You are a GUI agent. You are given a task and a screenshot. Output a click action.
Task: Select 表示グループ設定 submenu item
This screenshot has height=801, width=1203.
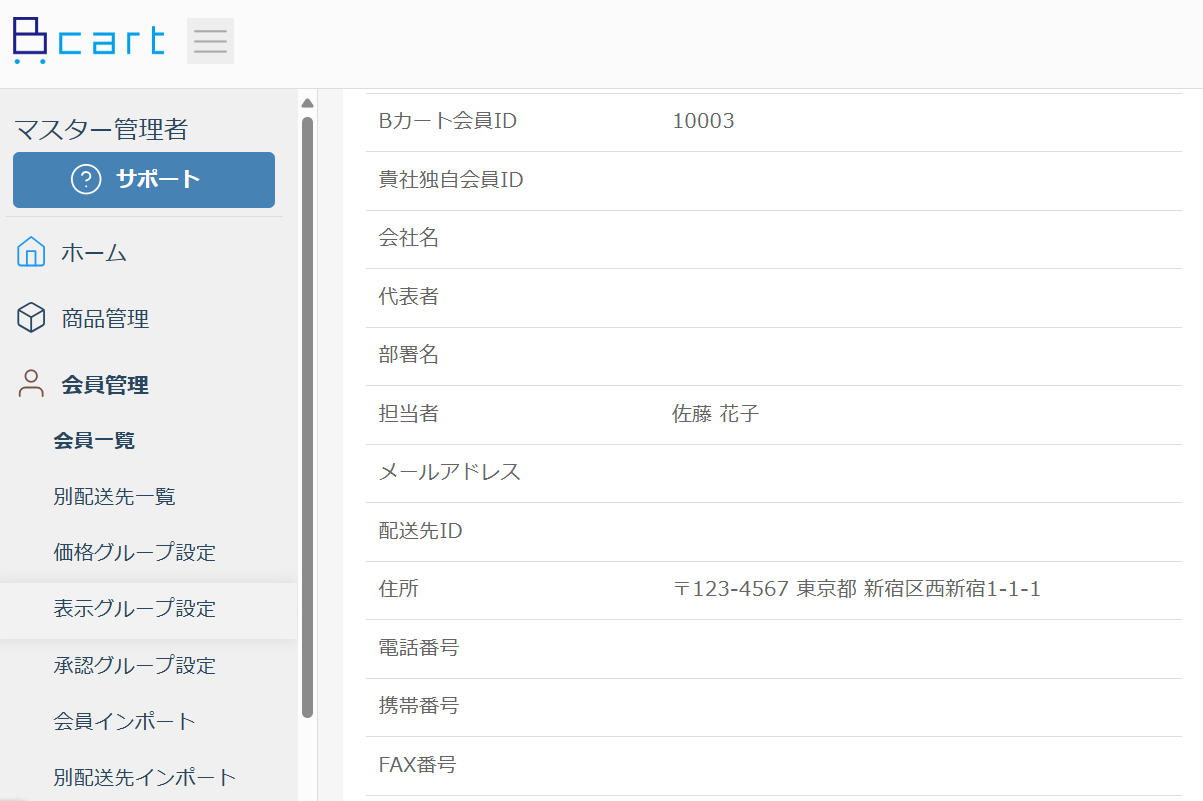134,609
